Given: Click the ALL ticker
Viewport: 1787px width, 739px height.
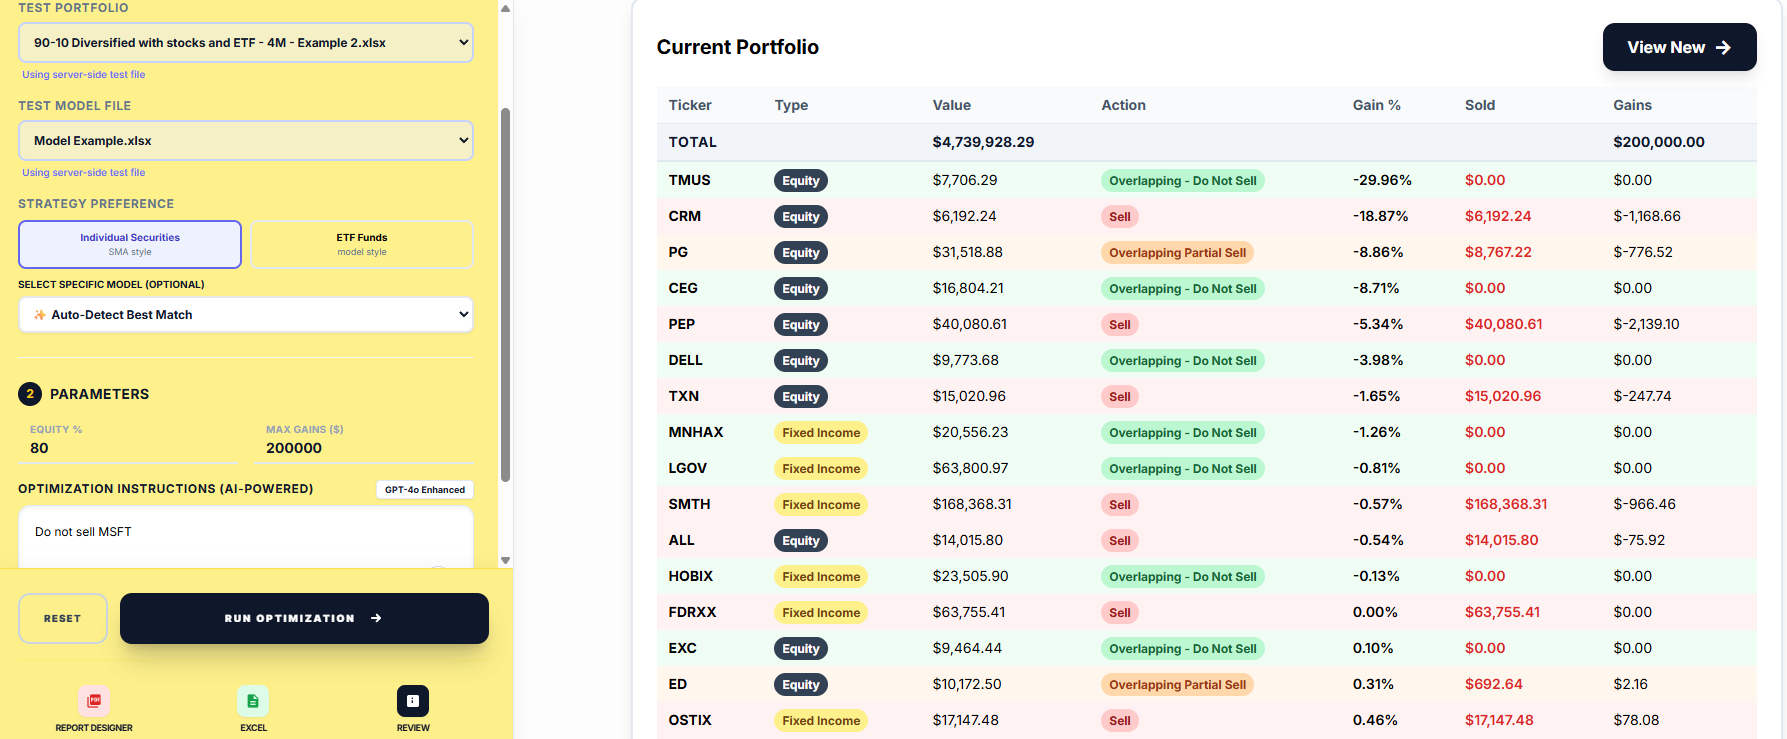Looking at the screenshot, I should pyautogui.click(x=681, y=540).
